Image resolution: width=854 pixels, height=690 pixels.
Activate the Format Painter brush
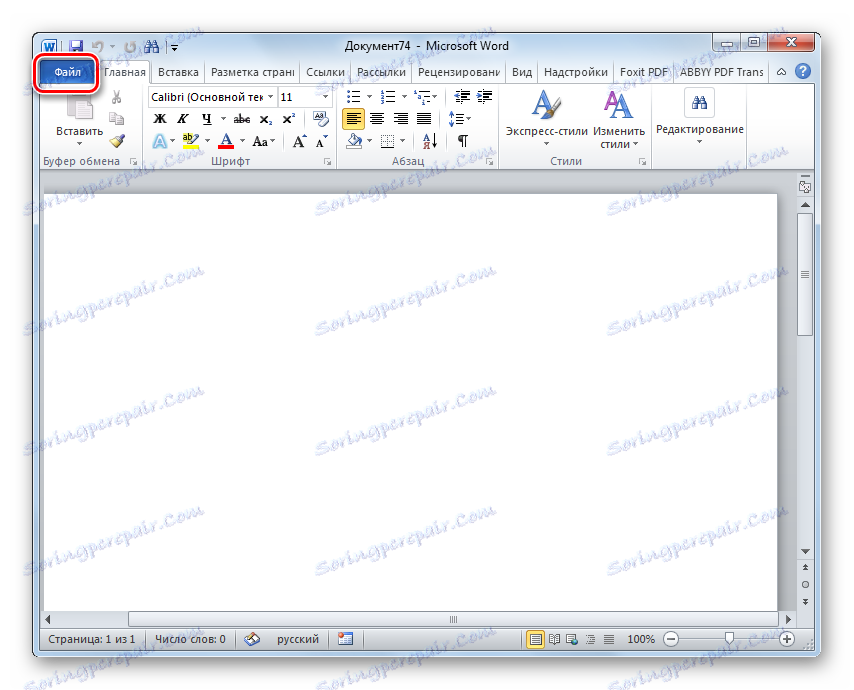pyautogui.click(x=117, y=141)
